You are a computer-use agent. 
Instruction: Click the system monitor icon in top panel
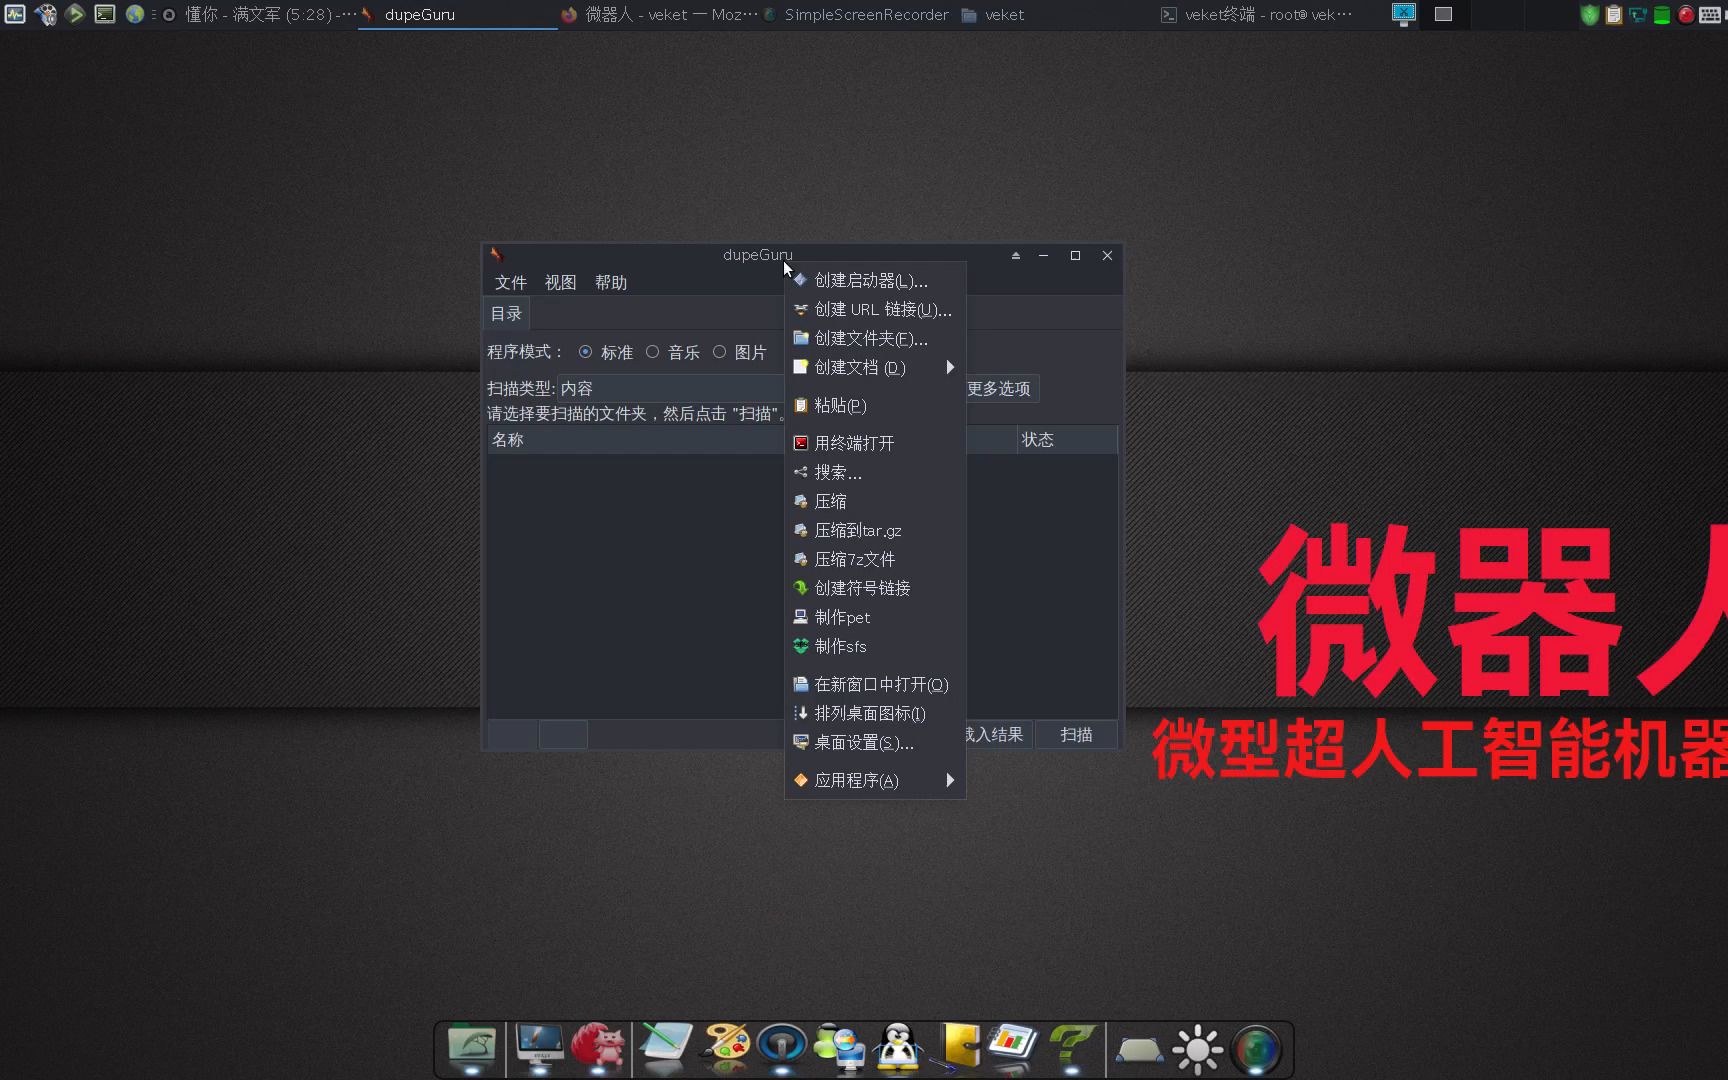(x=15, y=14)
